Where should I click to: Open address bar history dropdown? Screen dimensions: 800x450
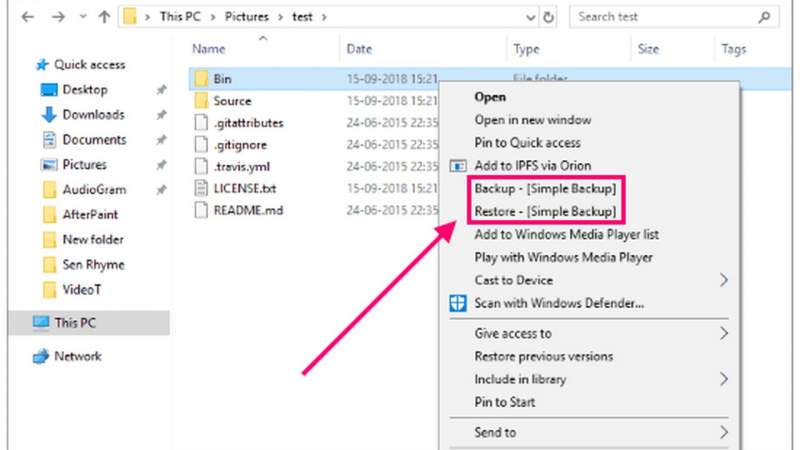[531, 18]
